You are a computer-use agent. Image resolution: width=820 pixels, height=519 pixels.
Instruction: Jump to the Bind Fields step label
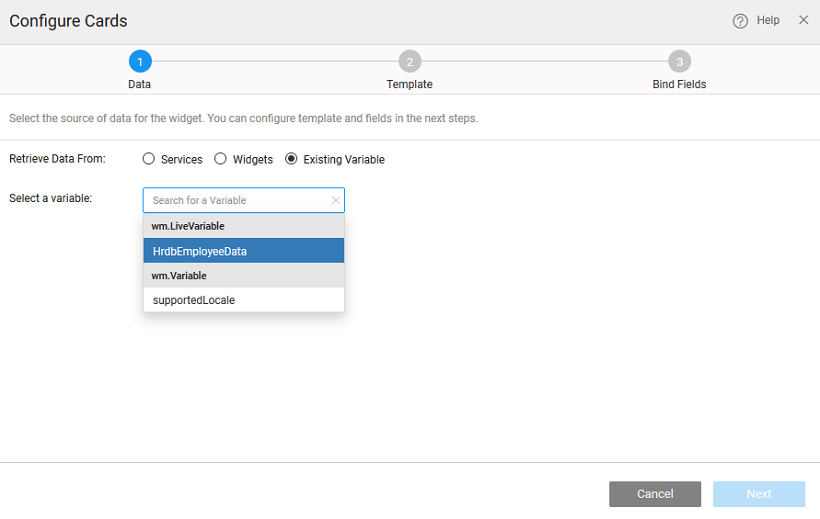pos(680,85)
